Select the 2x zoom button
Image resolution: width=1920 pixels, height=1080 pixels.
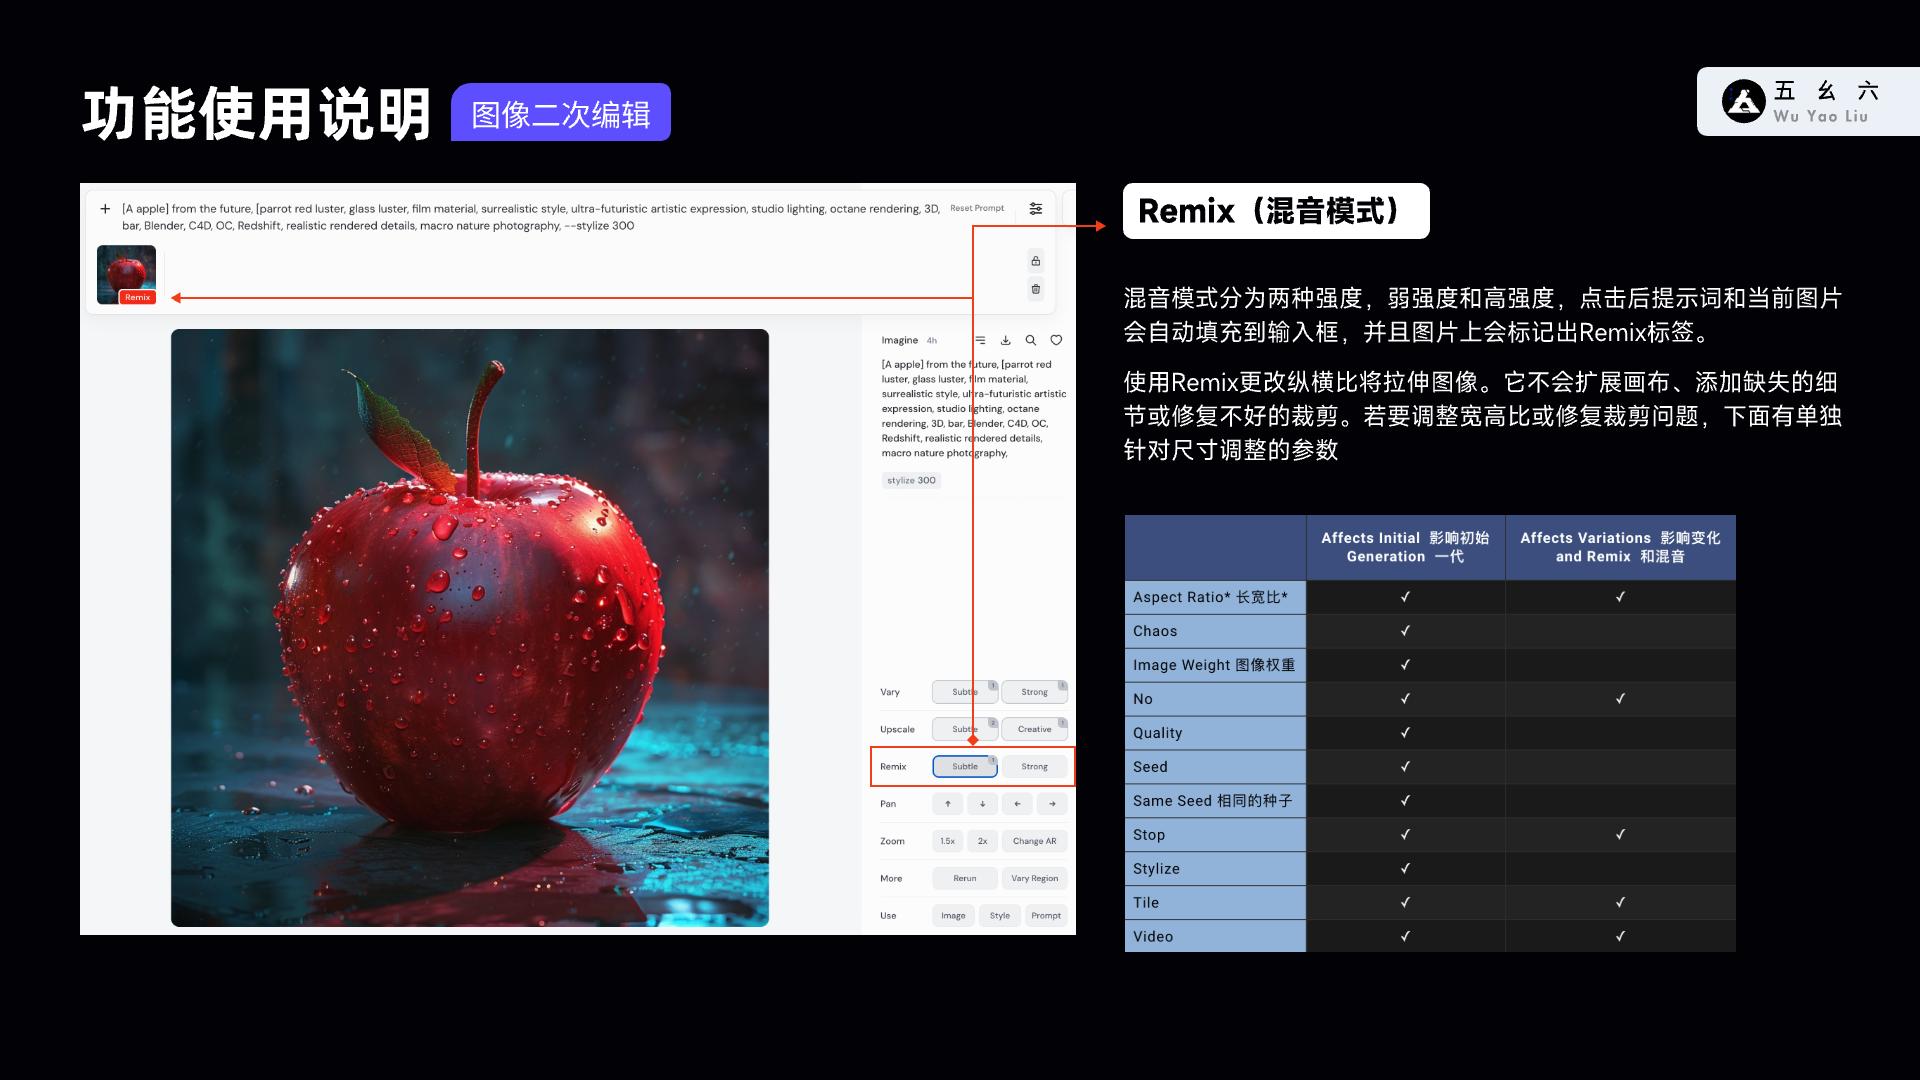(x=983, y=841)
